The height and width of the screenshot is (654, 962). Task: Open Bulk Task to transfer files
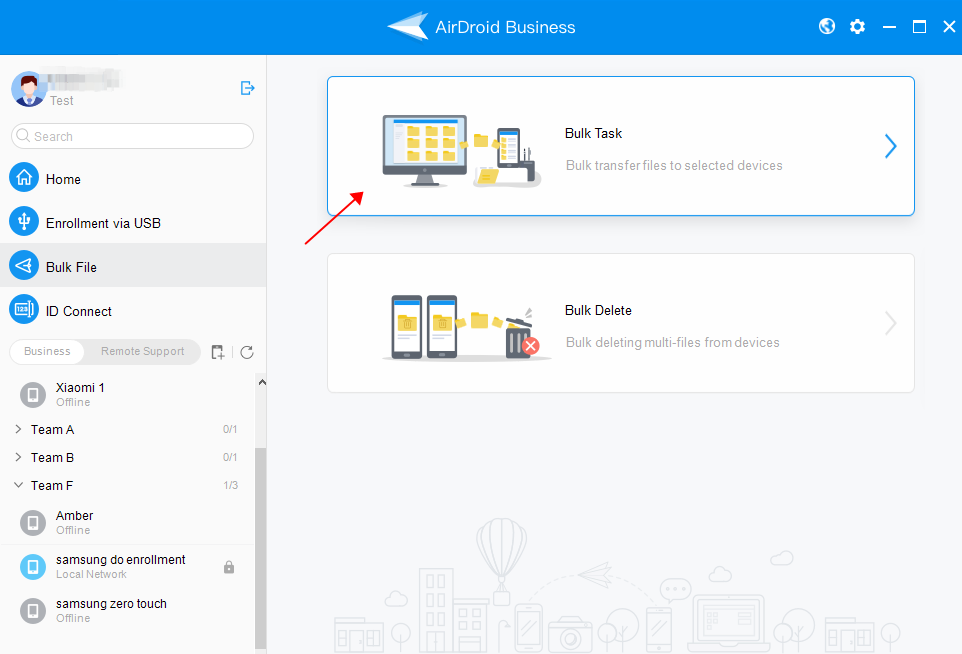click(x=620, y=146)
